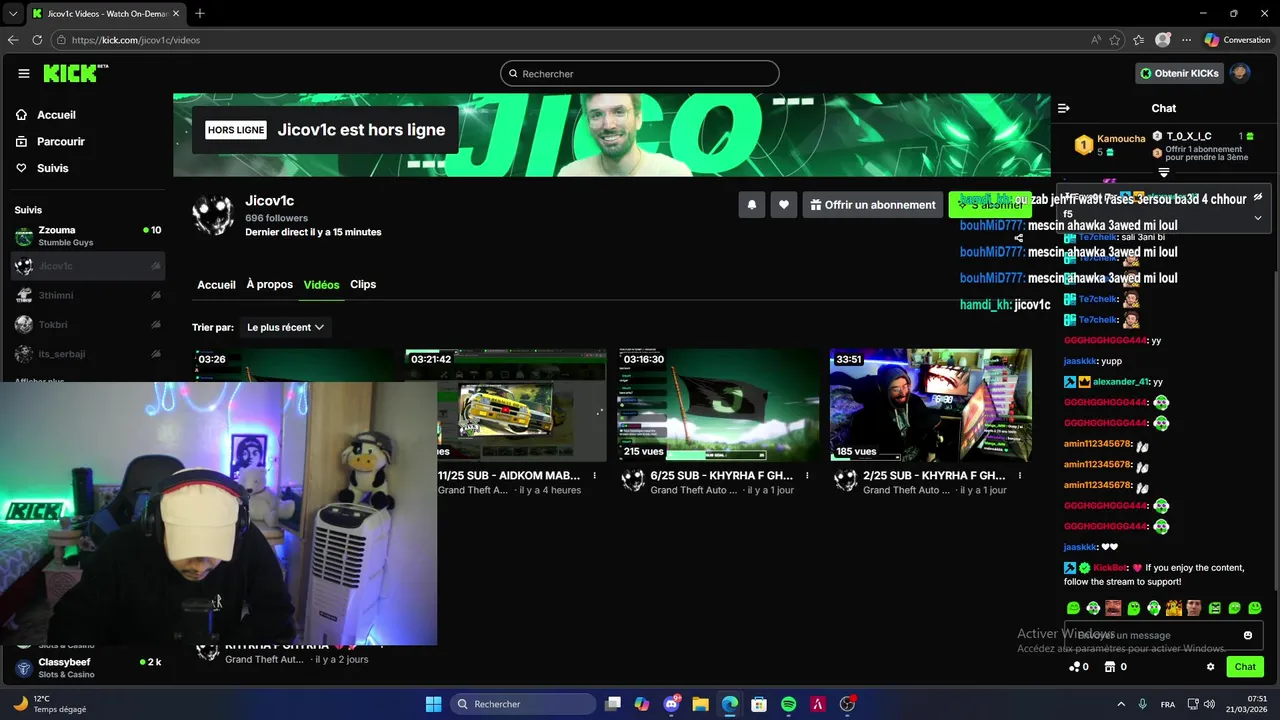
Task: Expand the chat leaderboard handle
Action: (1164, 173)
